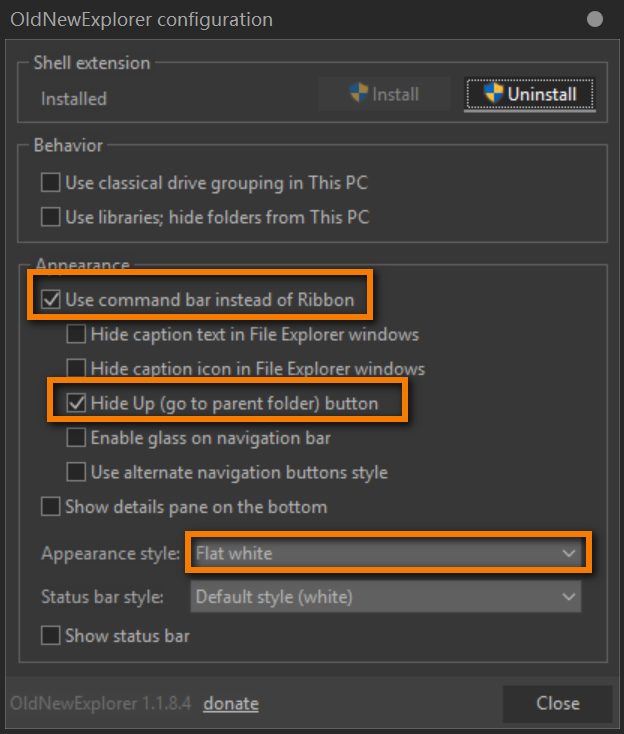Click the chevron of Flat white dropdown
Screen dimensions: 624x734
[569, 553]
